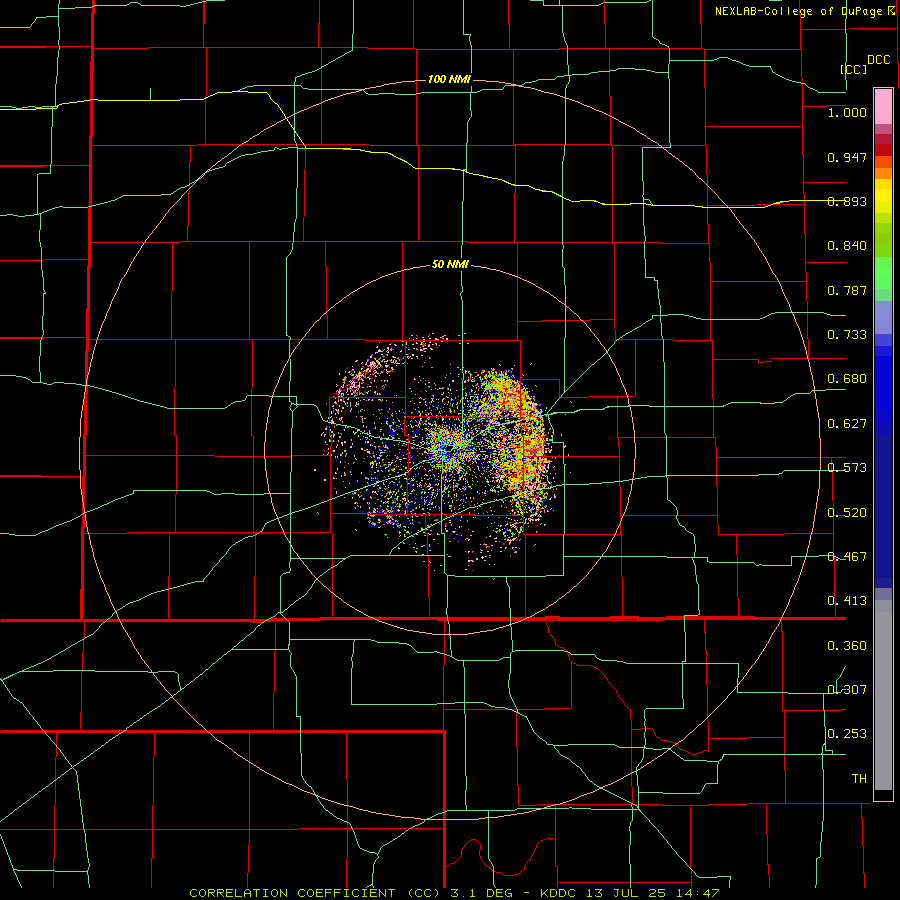Click the 13 JUL 25 date text
The height and width of the screenshot is (900, 900).
pyautogui.click(x=627, y=893)
